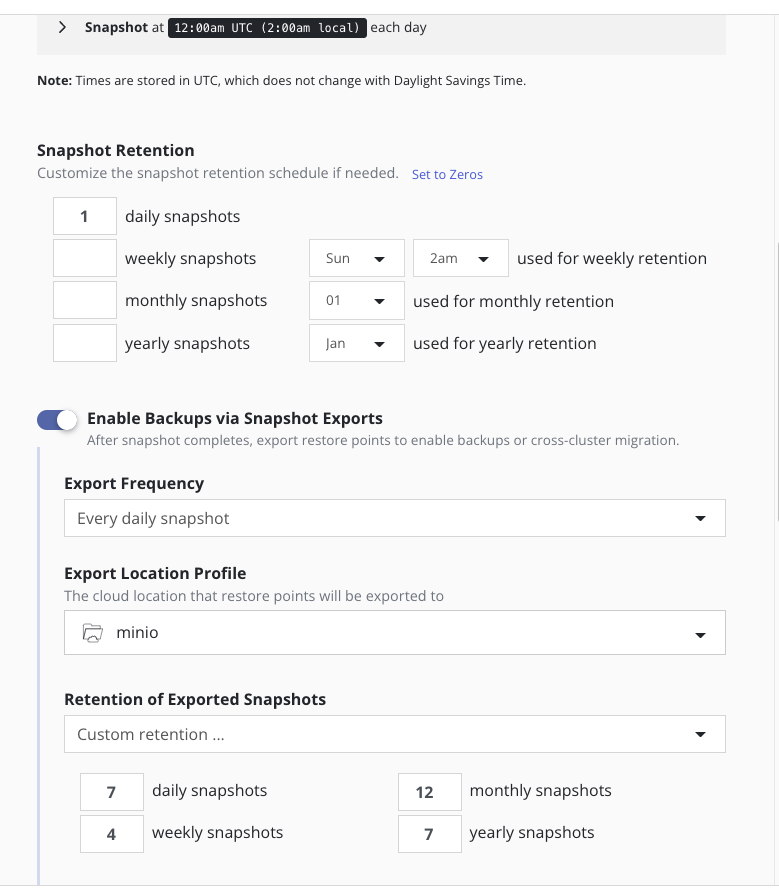
Task: Open the 01 day-of-month dropdown
Action: (x=356, y=300)
